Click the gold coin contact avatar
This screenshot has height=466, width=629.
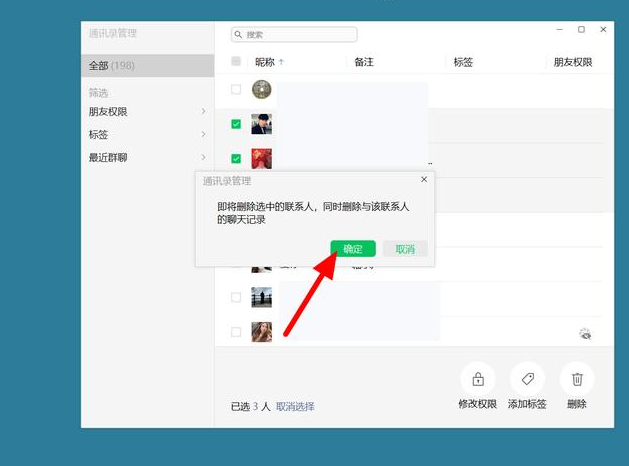click(261, 90)
